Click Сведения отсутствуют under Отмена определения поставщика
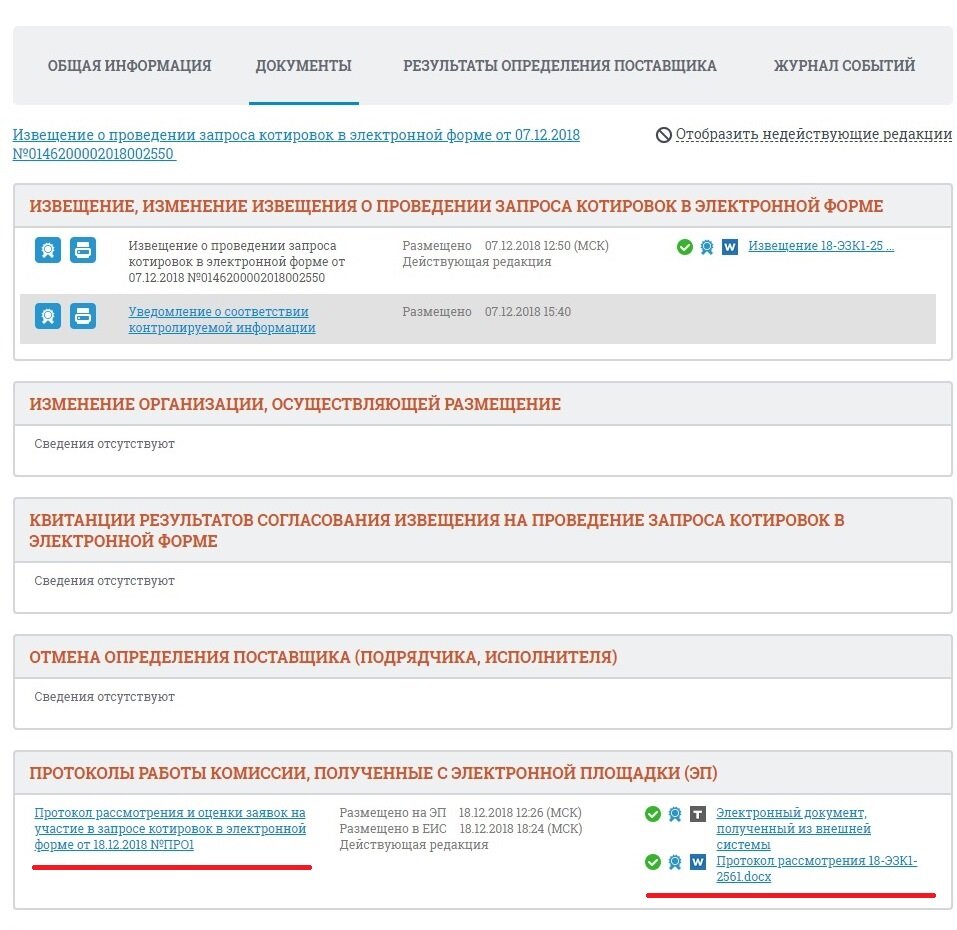Viewport: 957px width, 930px height. [104, 697]
